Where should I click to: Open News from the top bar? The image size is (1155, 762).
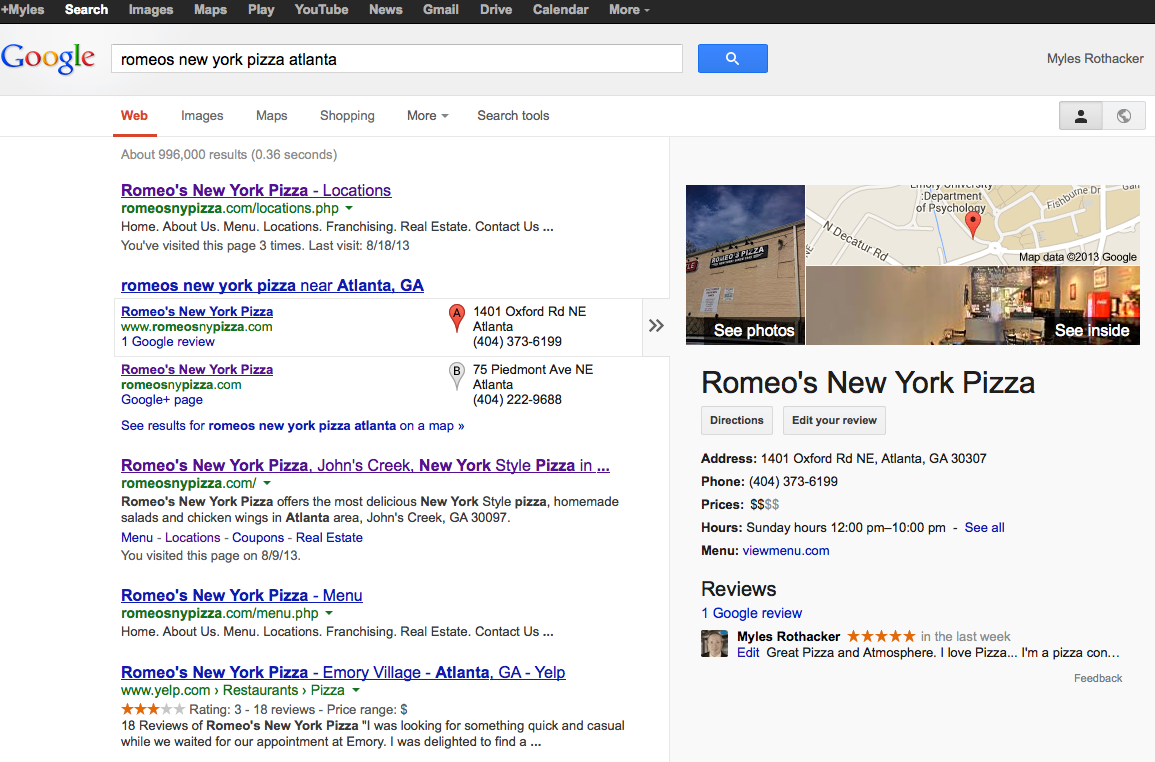pyautogui.click(x=385, y=10)
